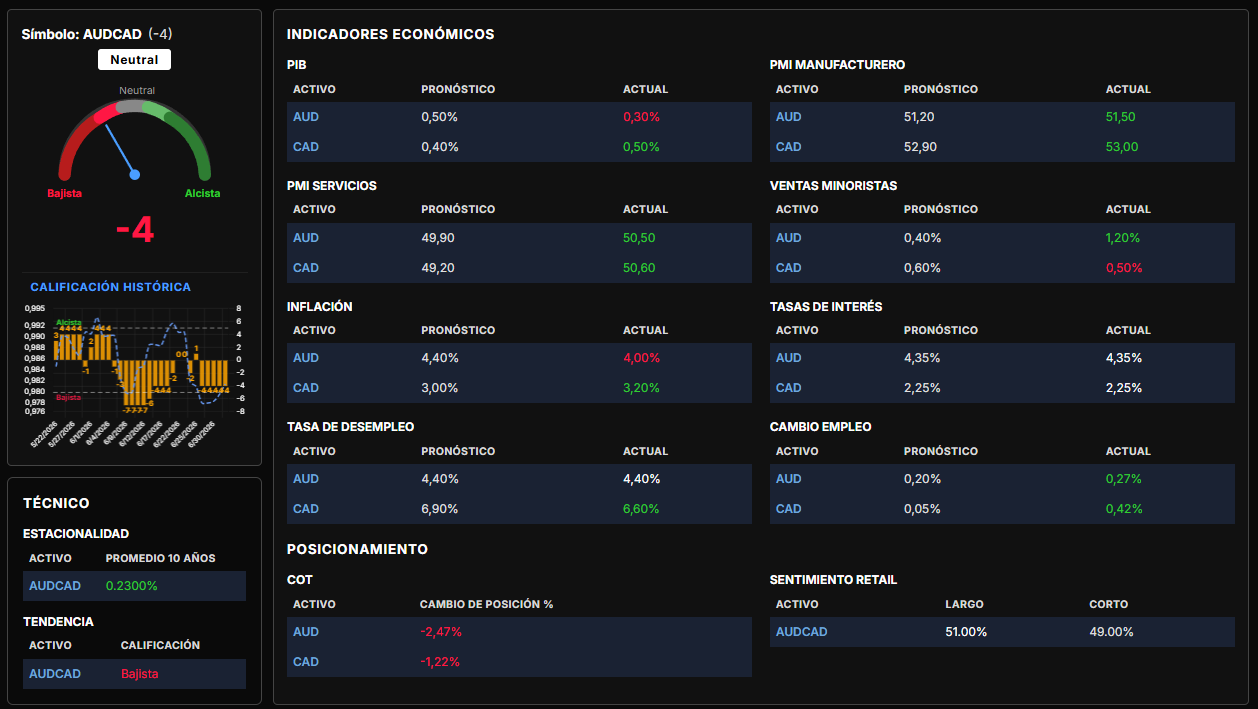This screenshot has height=709, width=1258.
Task: Click CAD in the PMI Servicios table
Action: pyautogui.click(x=306, y=268)
